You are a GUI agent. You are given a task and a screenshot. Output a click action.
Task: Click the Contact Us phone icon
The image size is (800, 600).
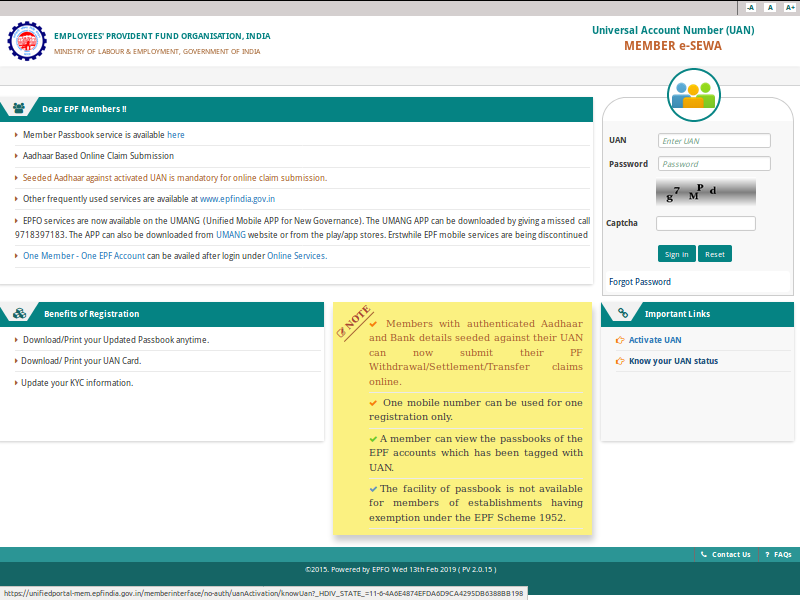[704, 554]
